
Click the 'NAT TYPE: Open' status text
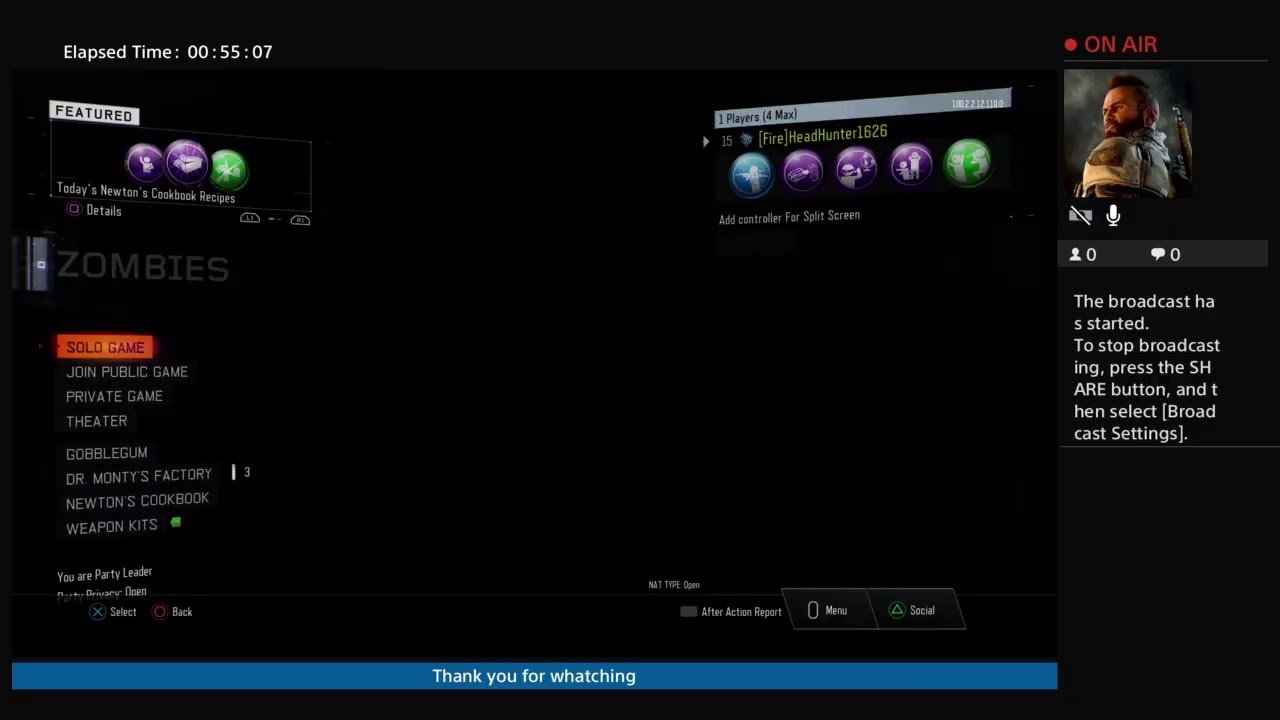674,585
